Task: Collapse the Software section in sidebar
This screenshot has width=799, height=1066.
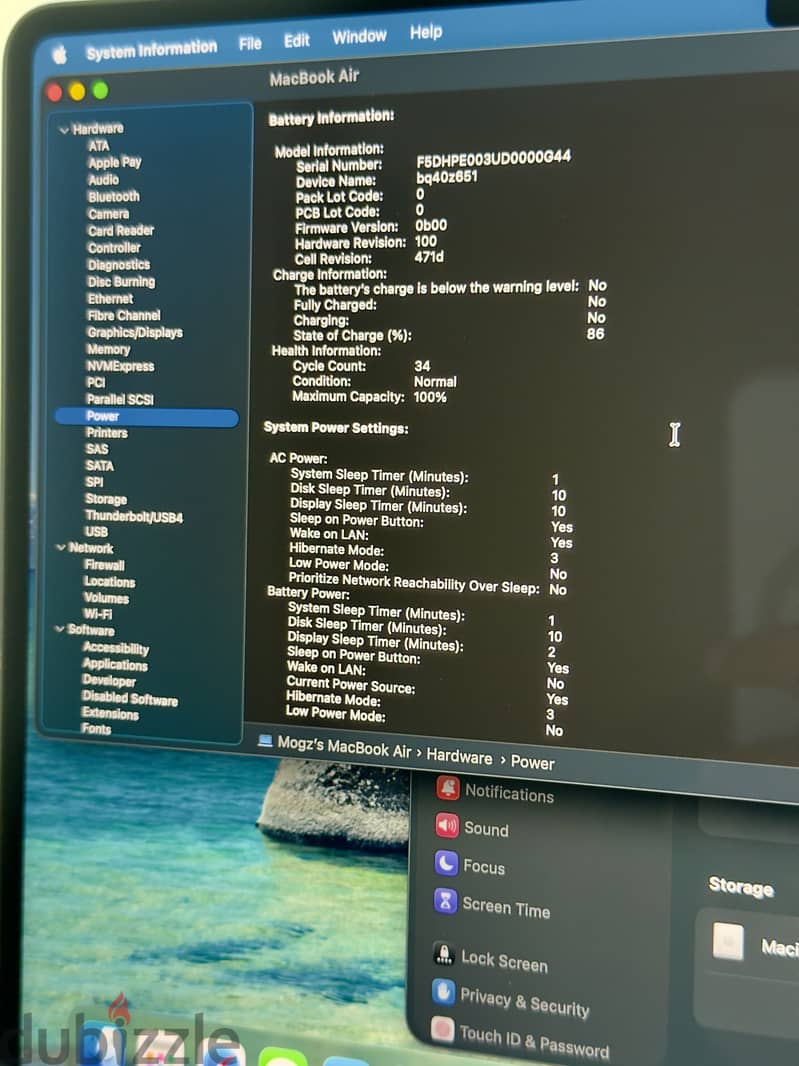Action: point(60,629)
